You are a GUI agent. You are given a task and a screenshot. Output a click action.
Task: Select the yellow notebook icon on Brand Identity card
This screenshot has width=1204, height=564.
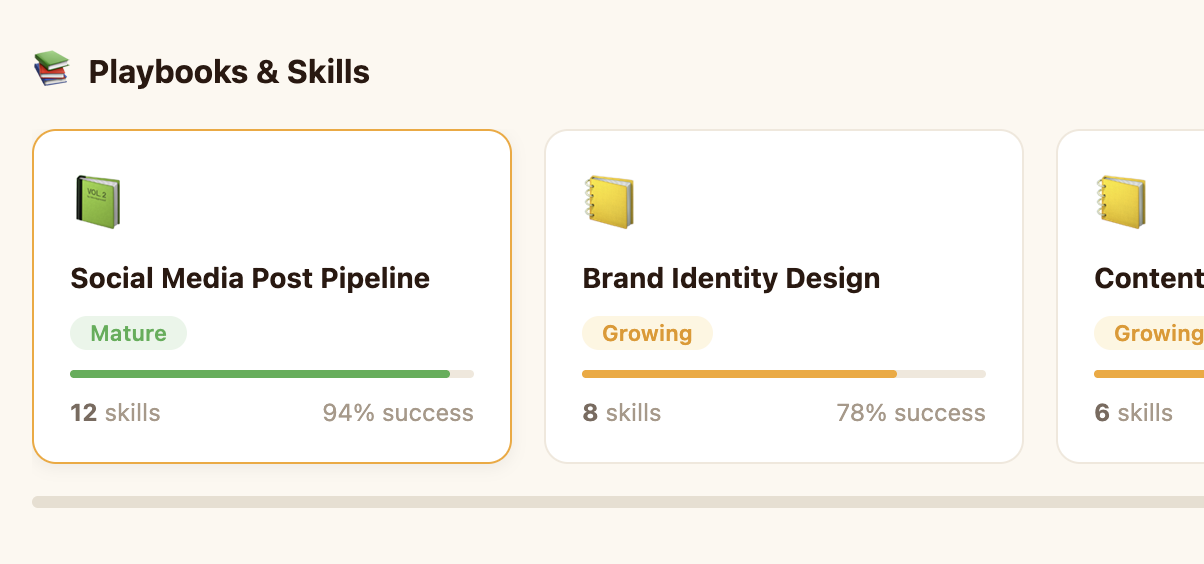point(609,201)
